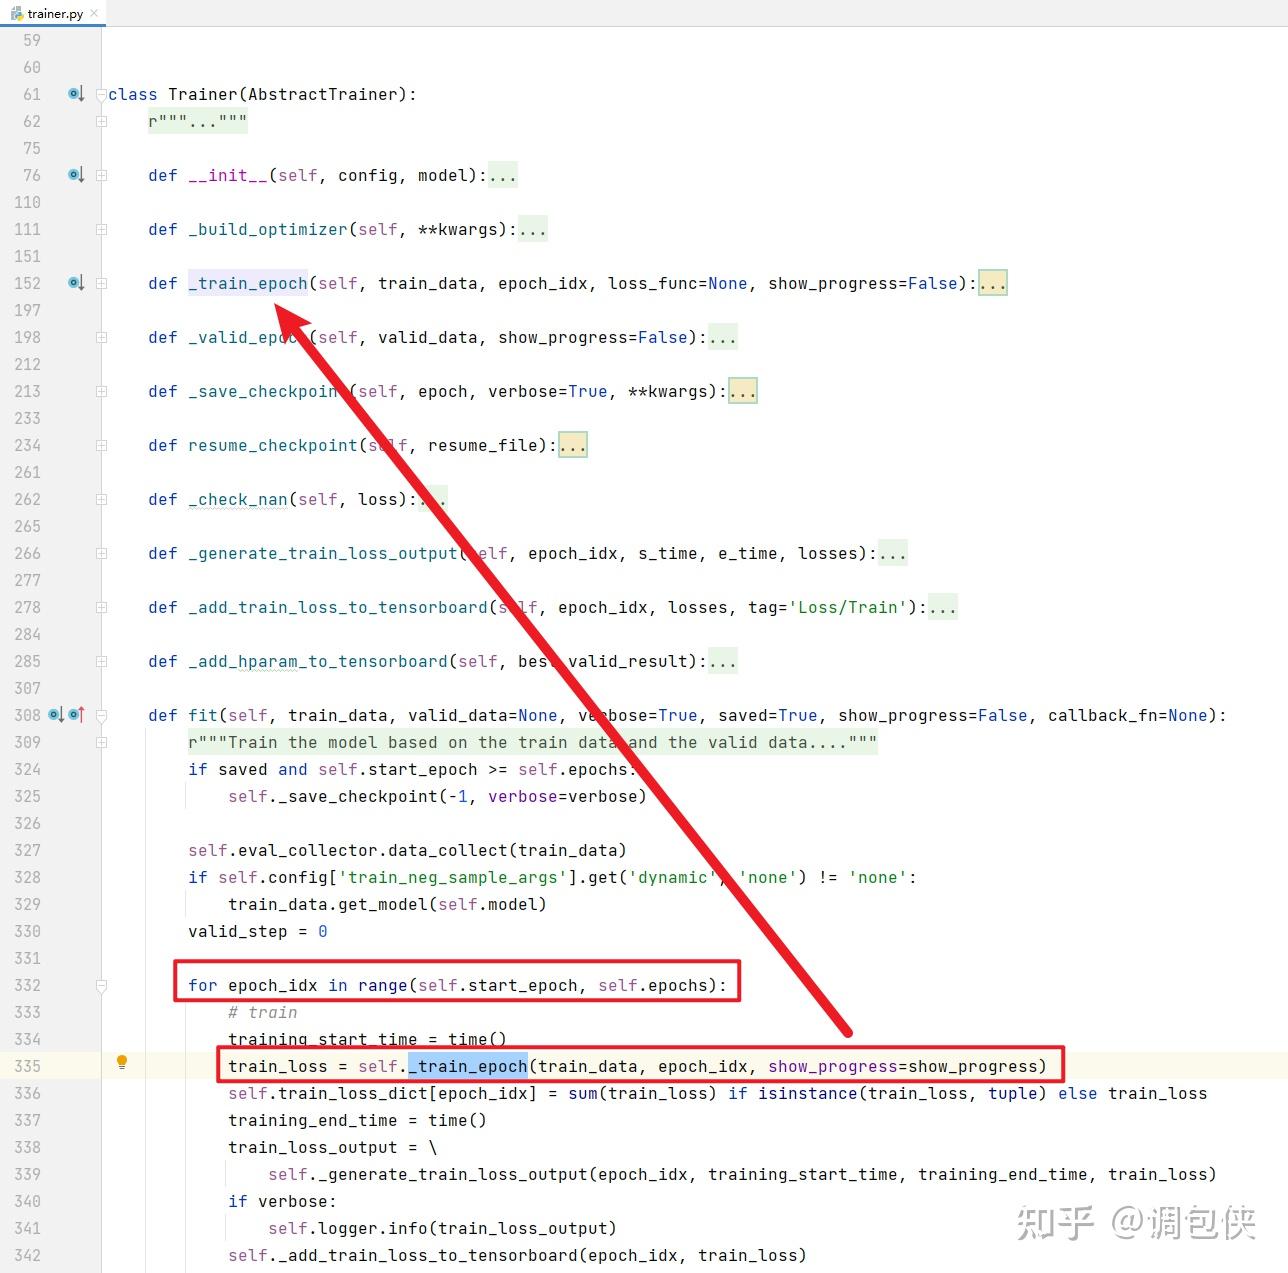The image size is (1288, 1273).
Task: Click the gutter override marker beside class Trainer
Action: point(76,94)
